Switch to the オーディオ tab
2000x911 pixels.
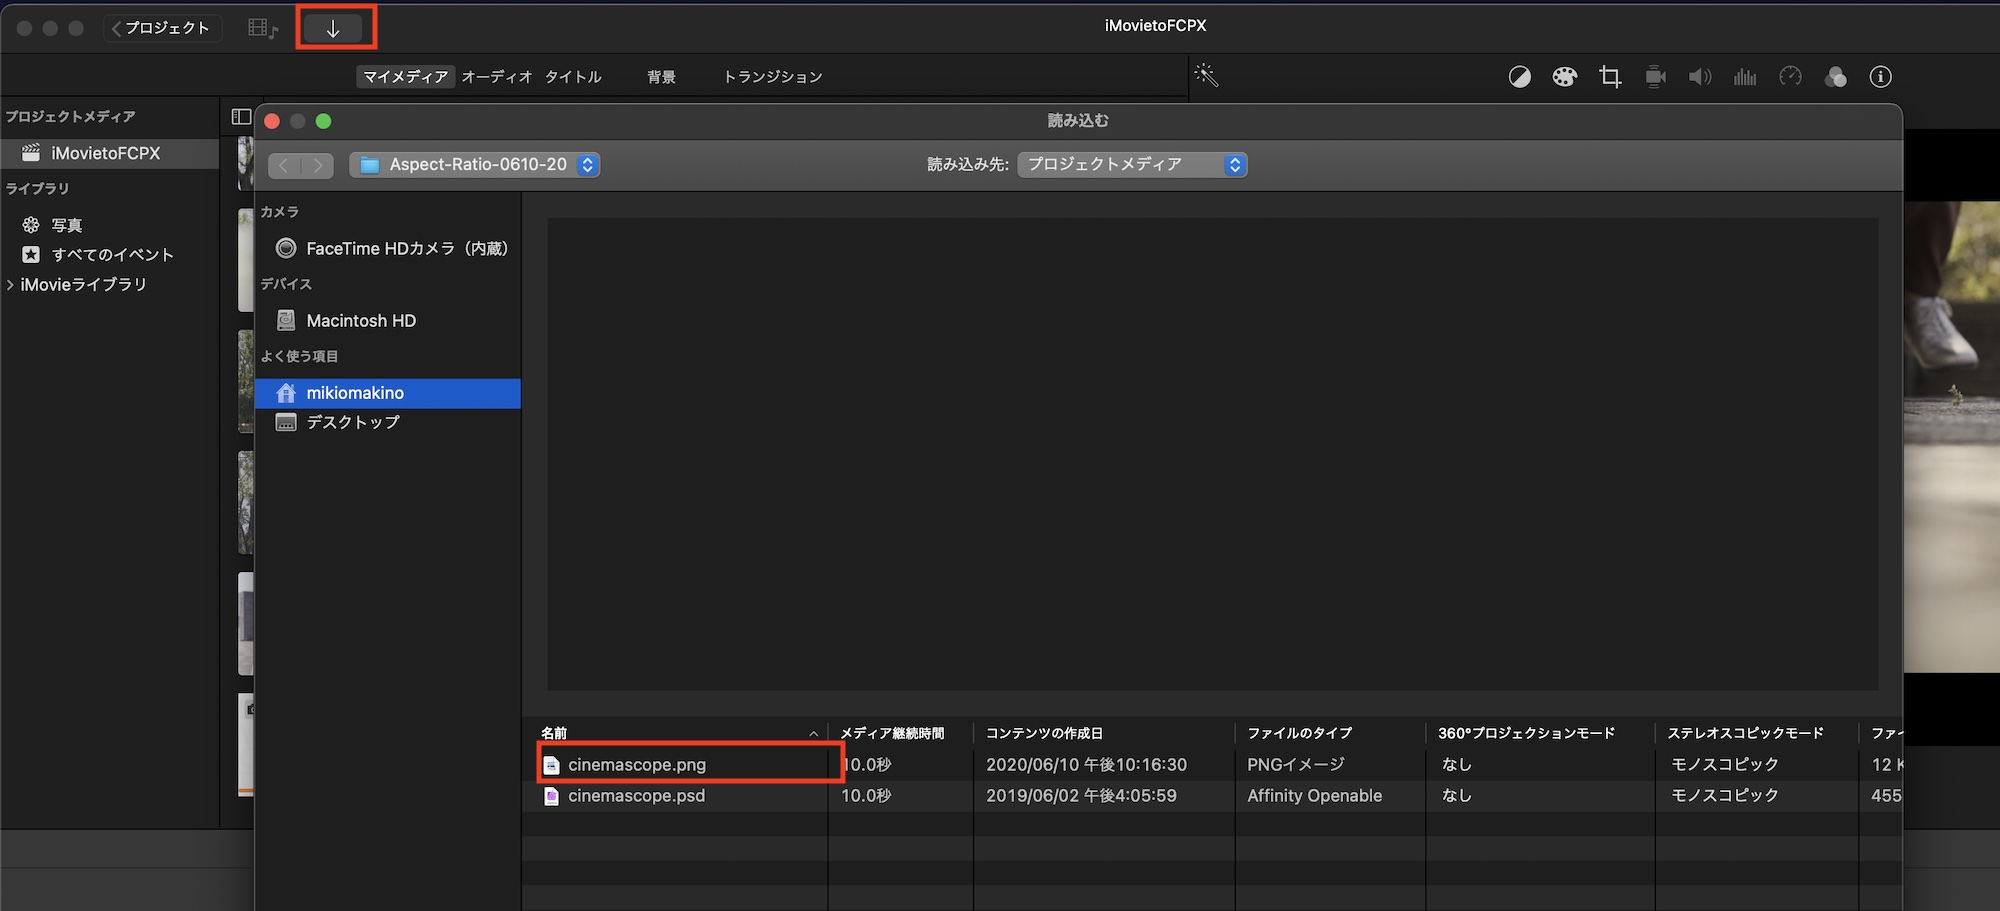point(496,77)
